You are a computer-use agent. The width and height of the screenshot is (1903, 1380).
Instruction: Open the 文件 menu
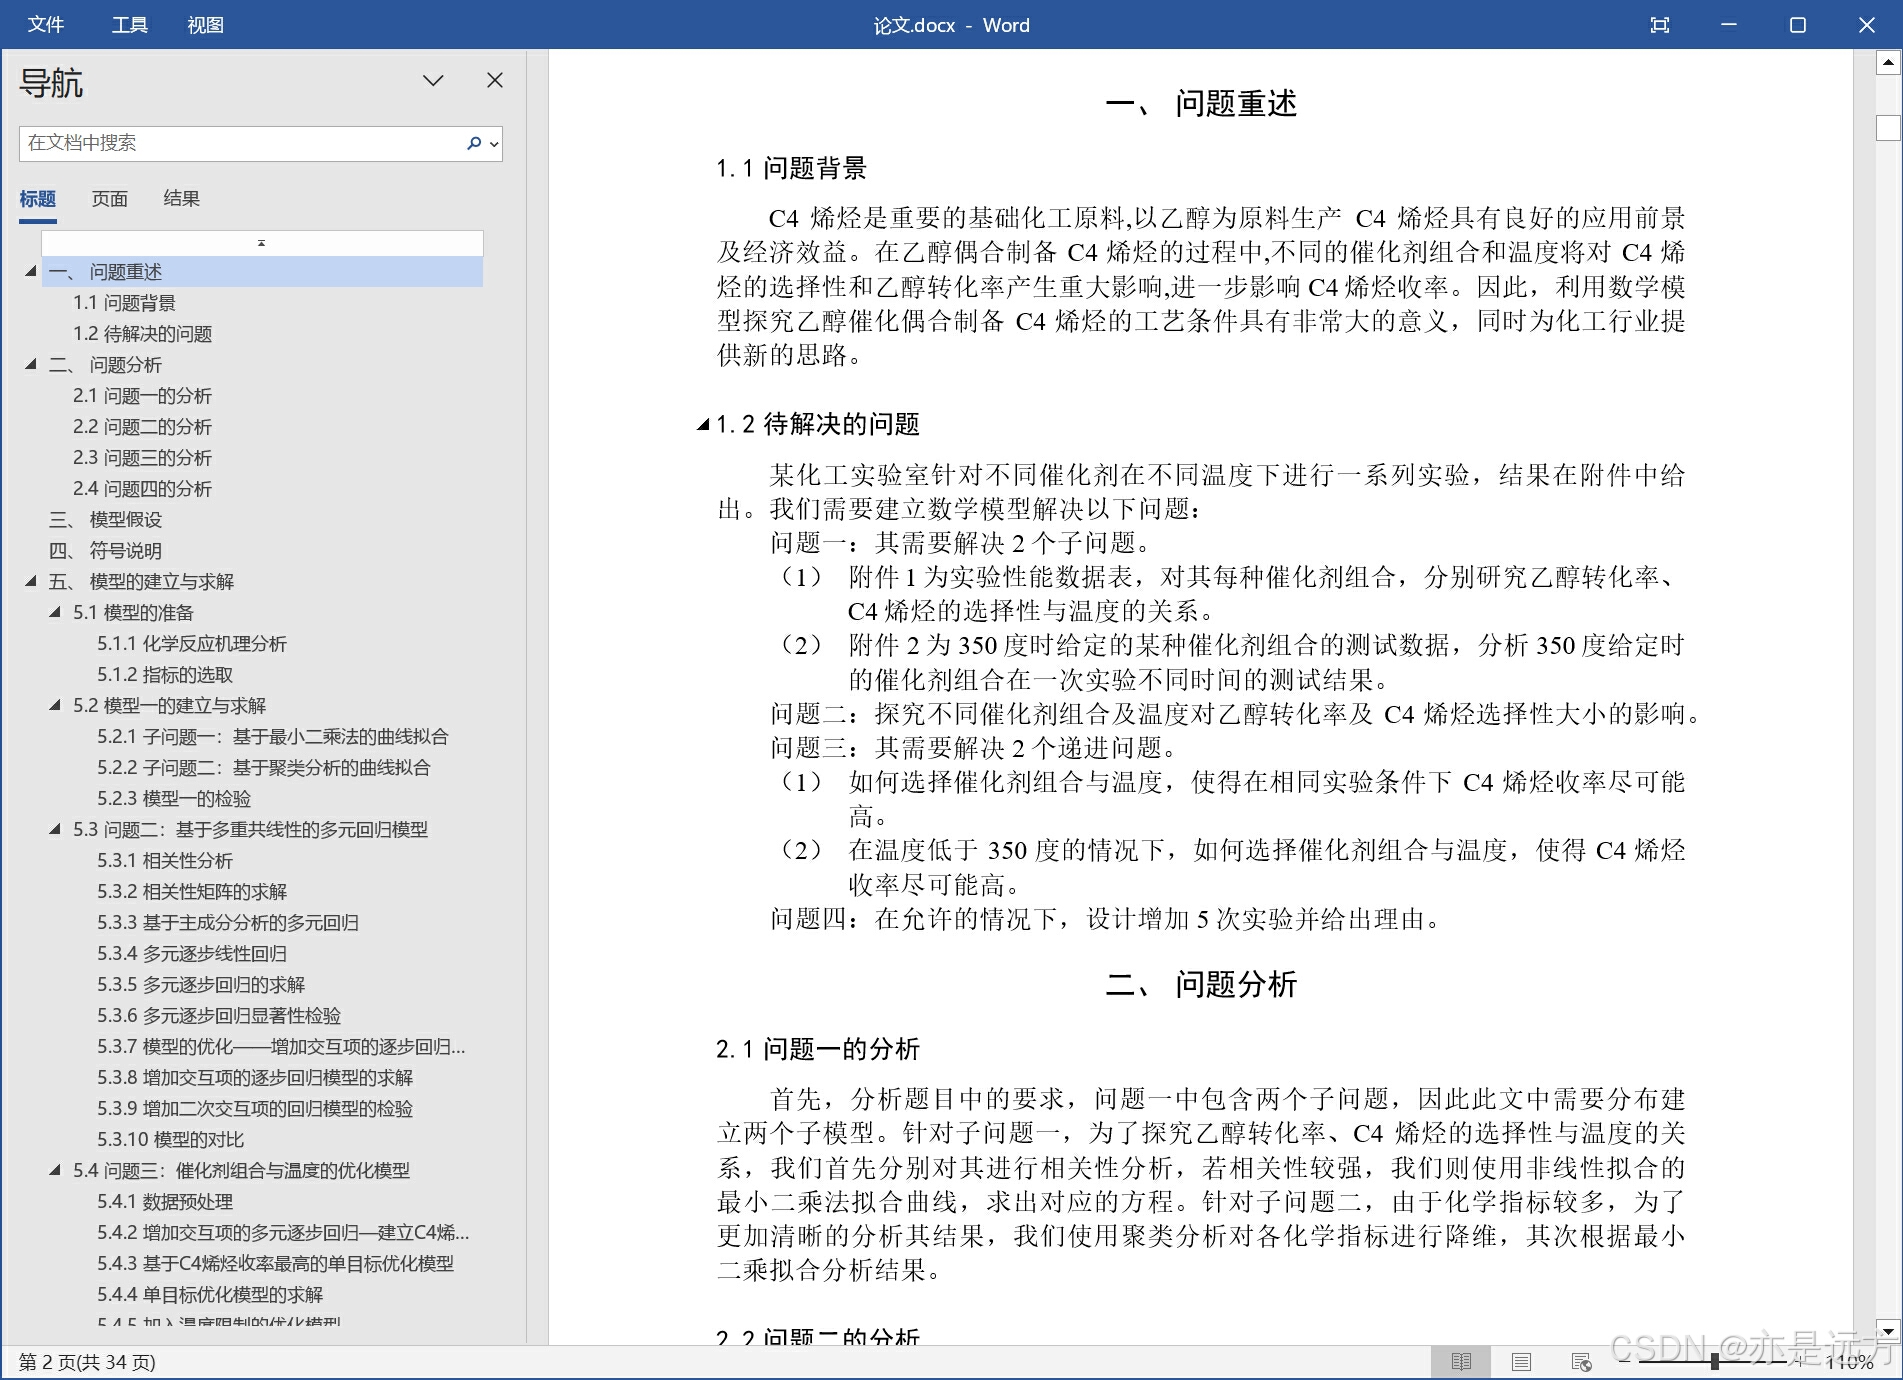[46, 25]
